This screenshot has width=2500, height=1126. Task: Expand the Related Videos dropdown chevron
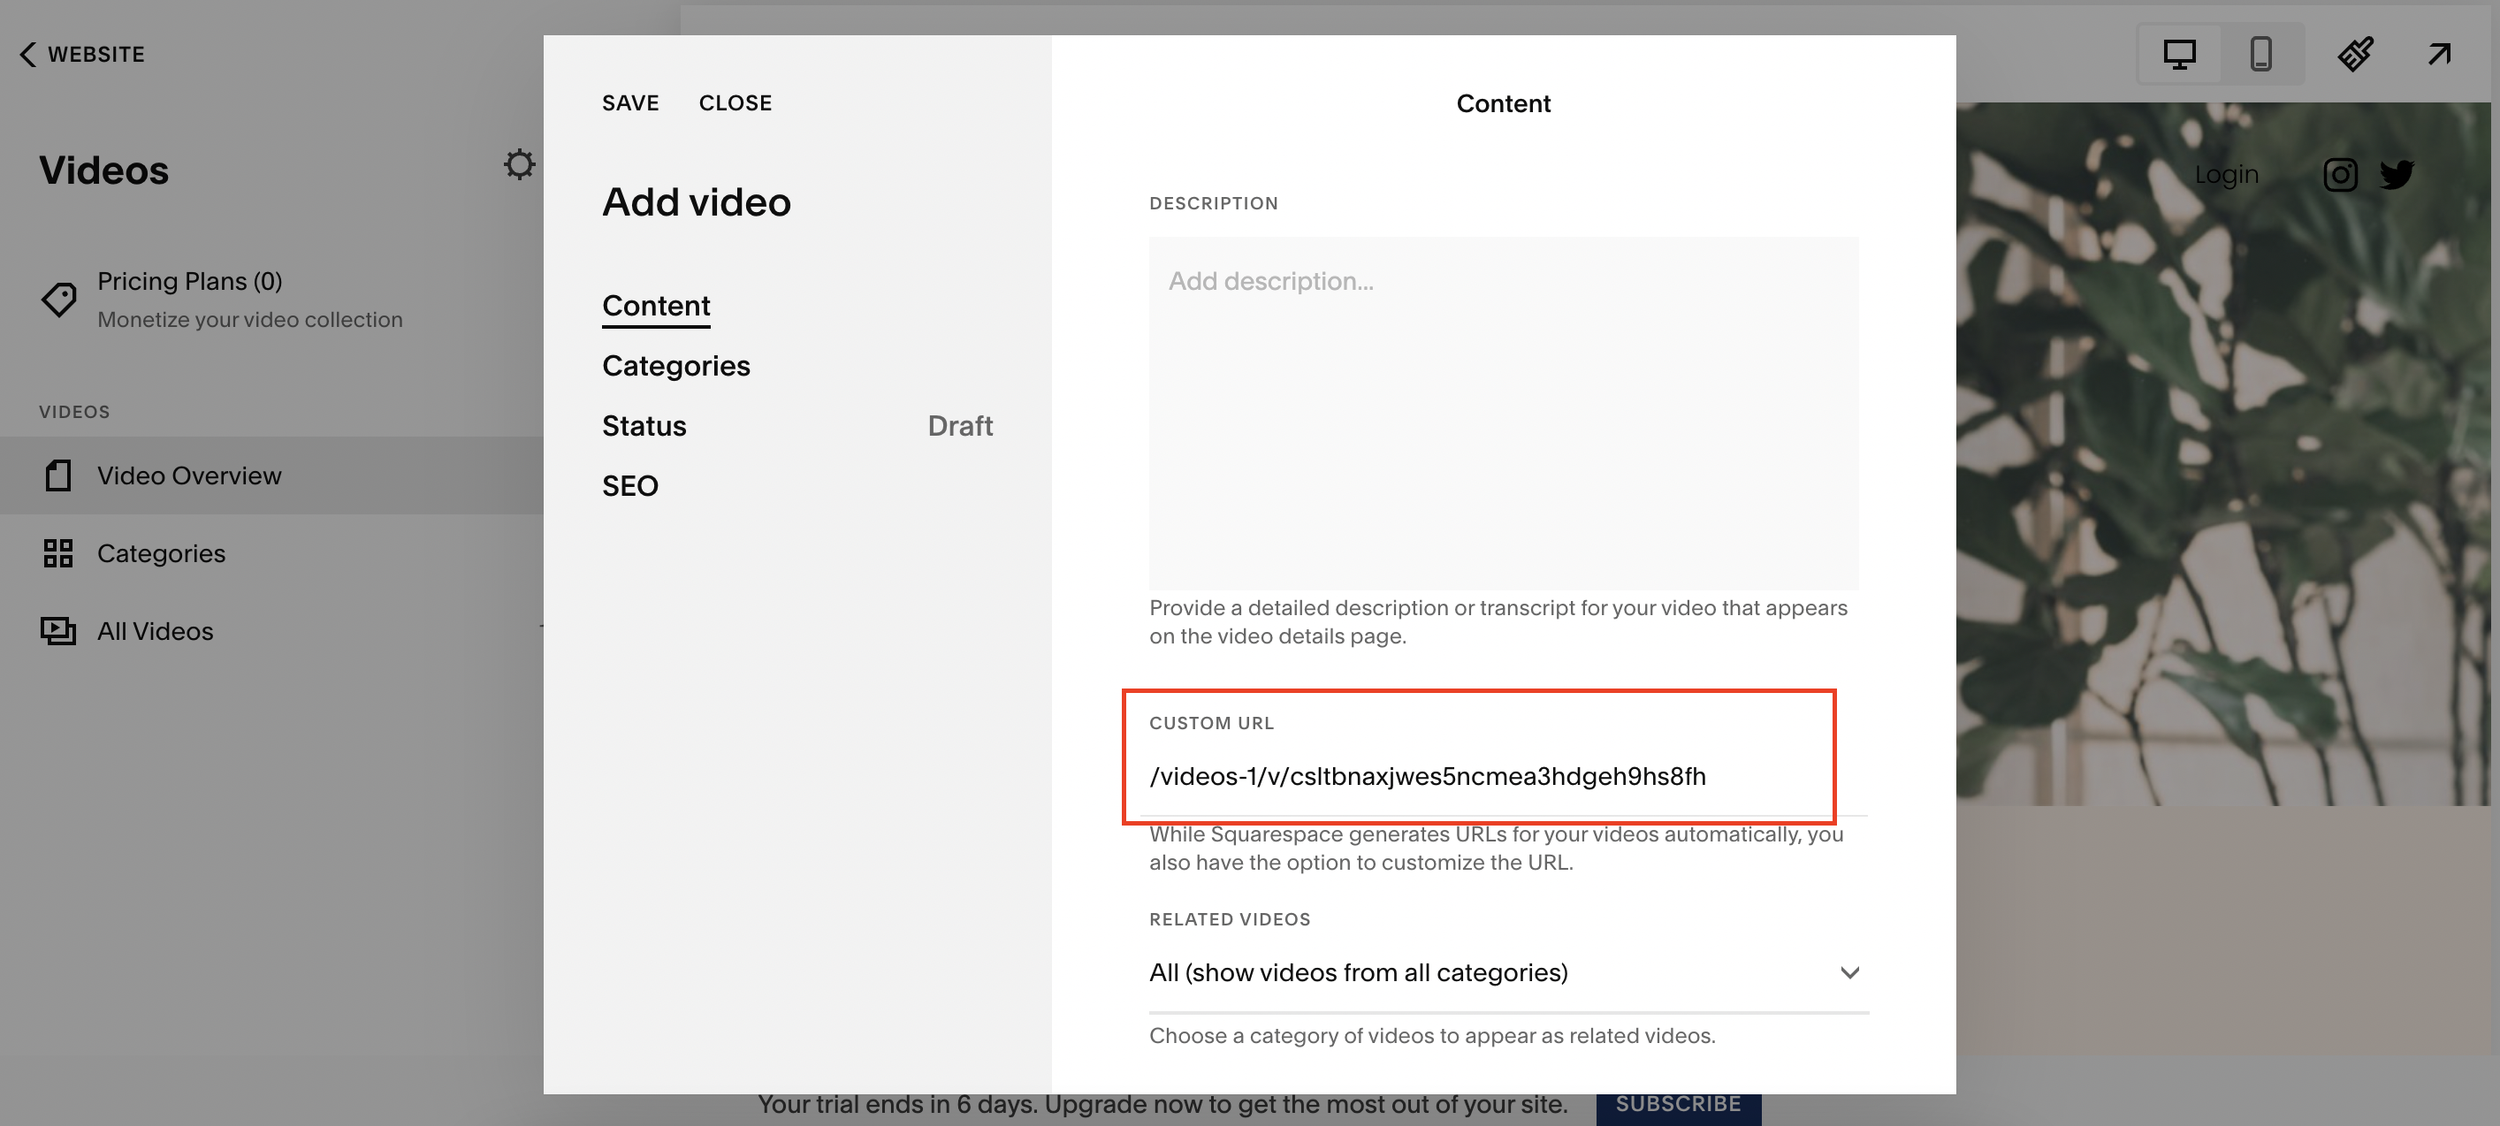(1849, 972)
